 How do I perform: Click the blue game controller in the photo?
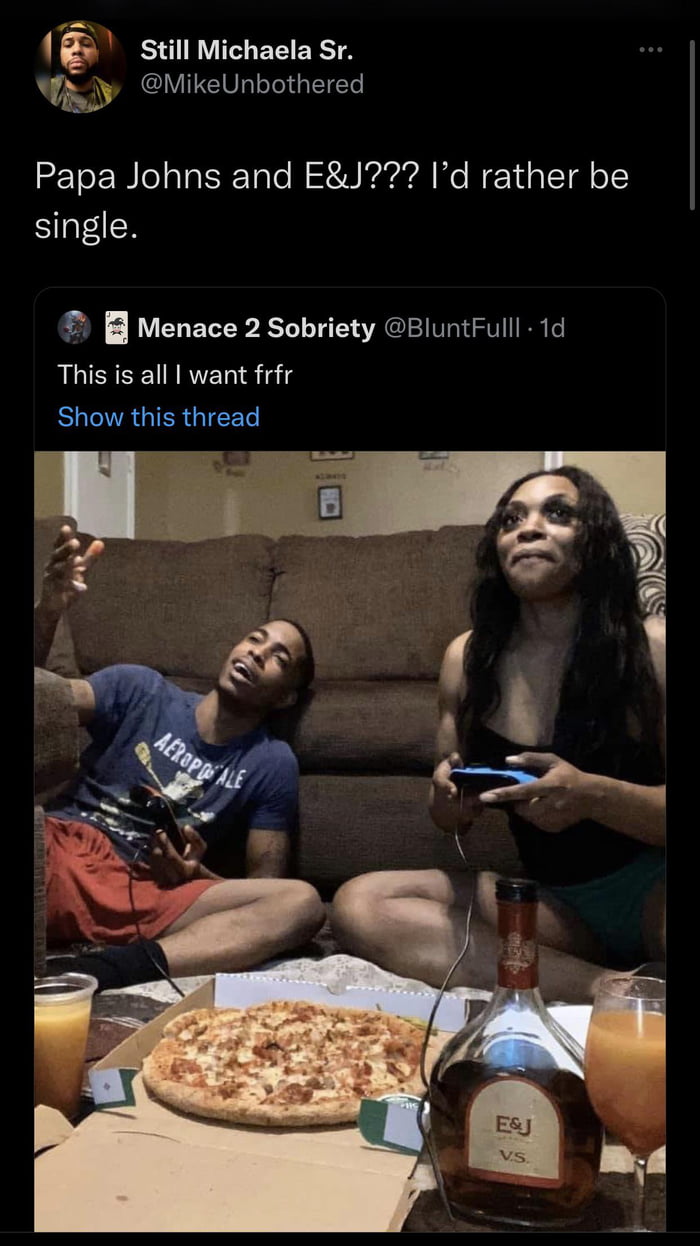click(493, 777)
